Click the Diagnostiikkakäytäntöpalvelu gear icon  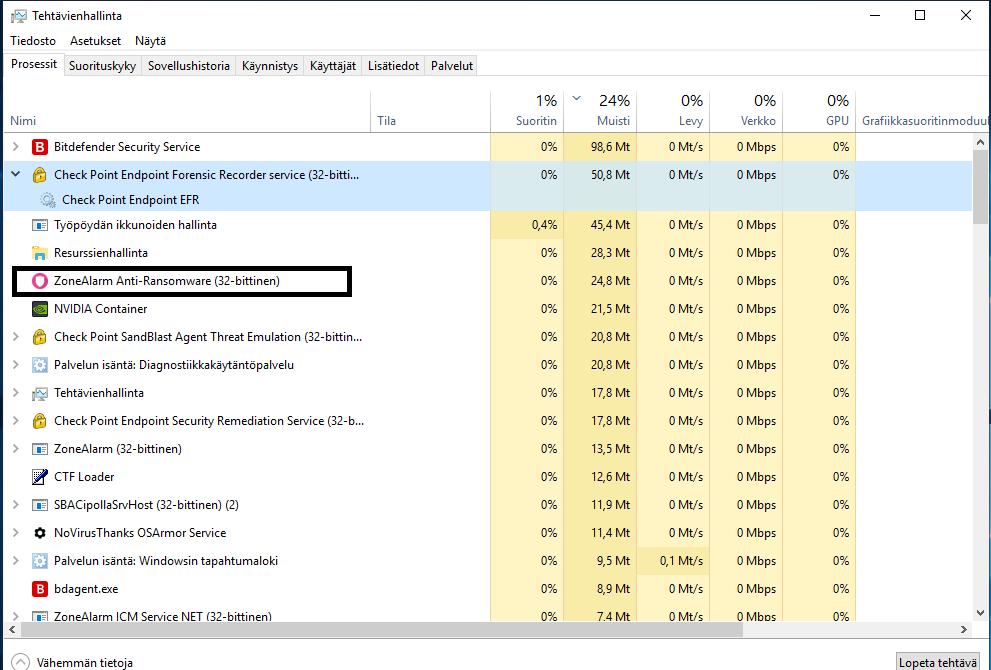40,365
